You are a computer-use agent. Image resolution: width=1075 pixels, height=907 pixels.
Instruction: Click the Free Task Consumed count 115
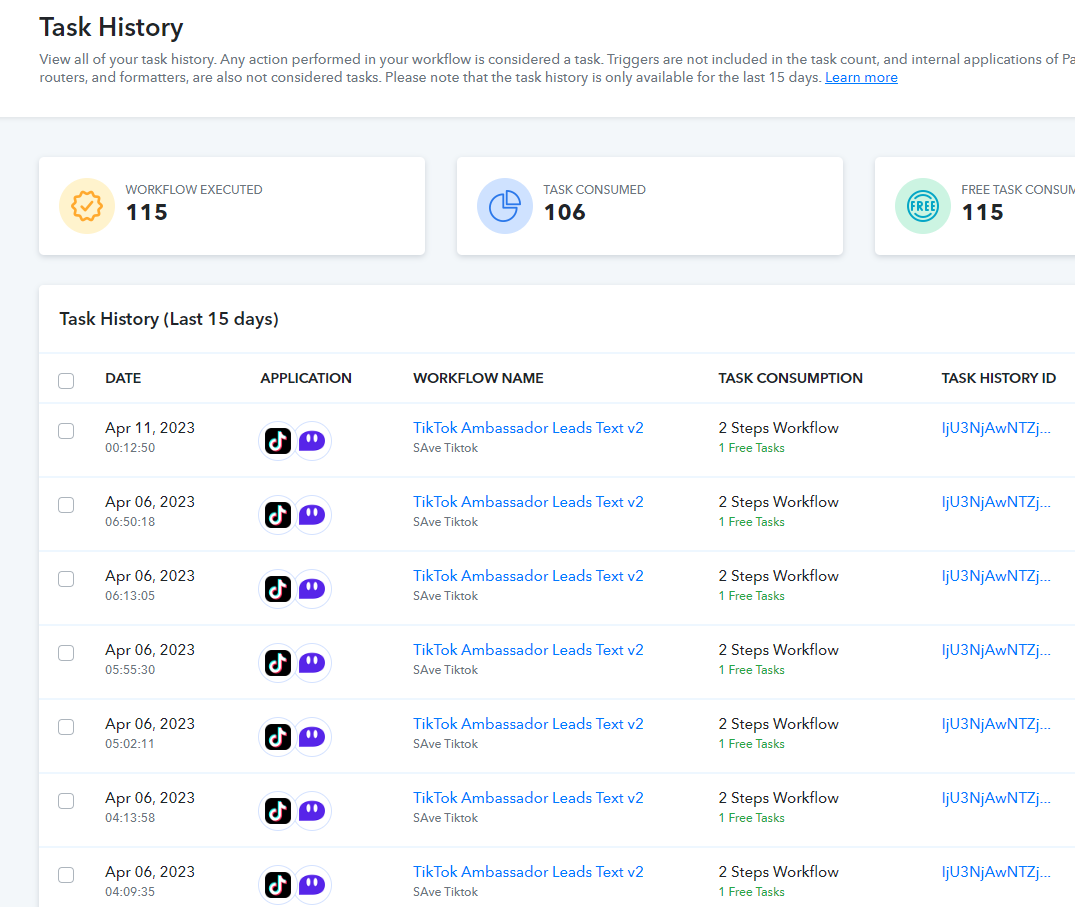pyautogui.click(x=982, y=213)
